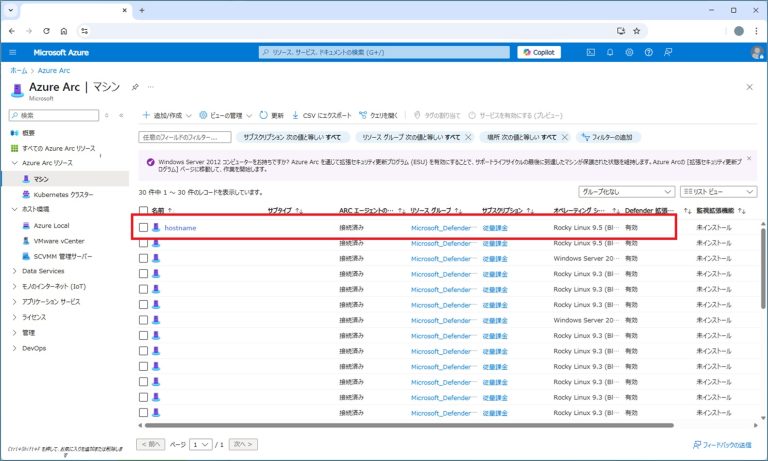Click フィルターの追加 to add a filter
This screenshot has height=461, width=768.
(x=608, y=137)
